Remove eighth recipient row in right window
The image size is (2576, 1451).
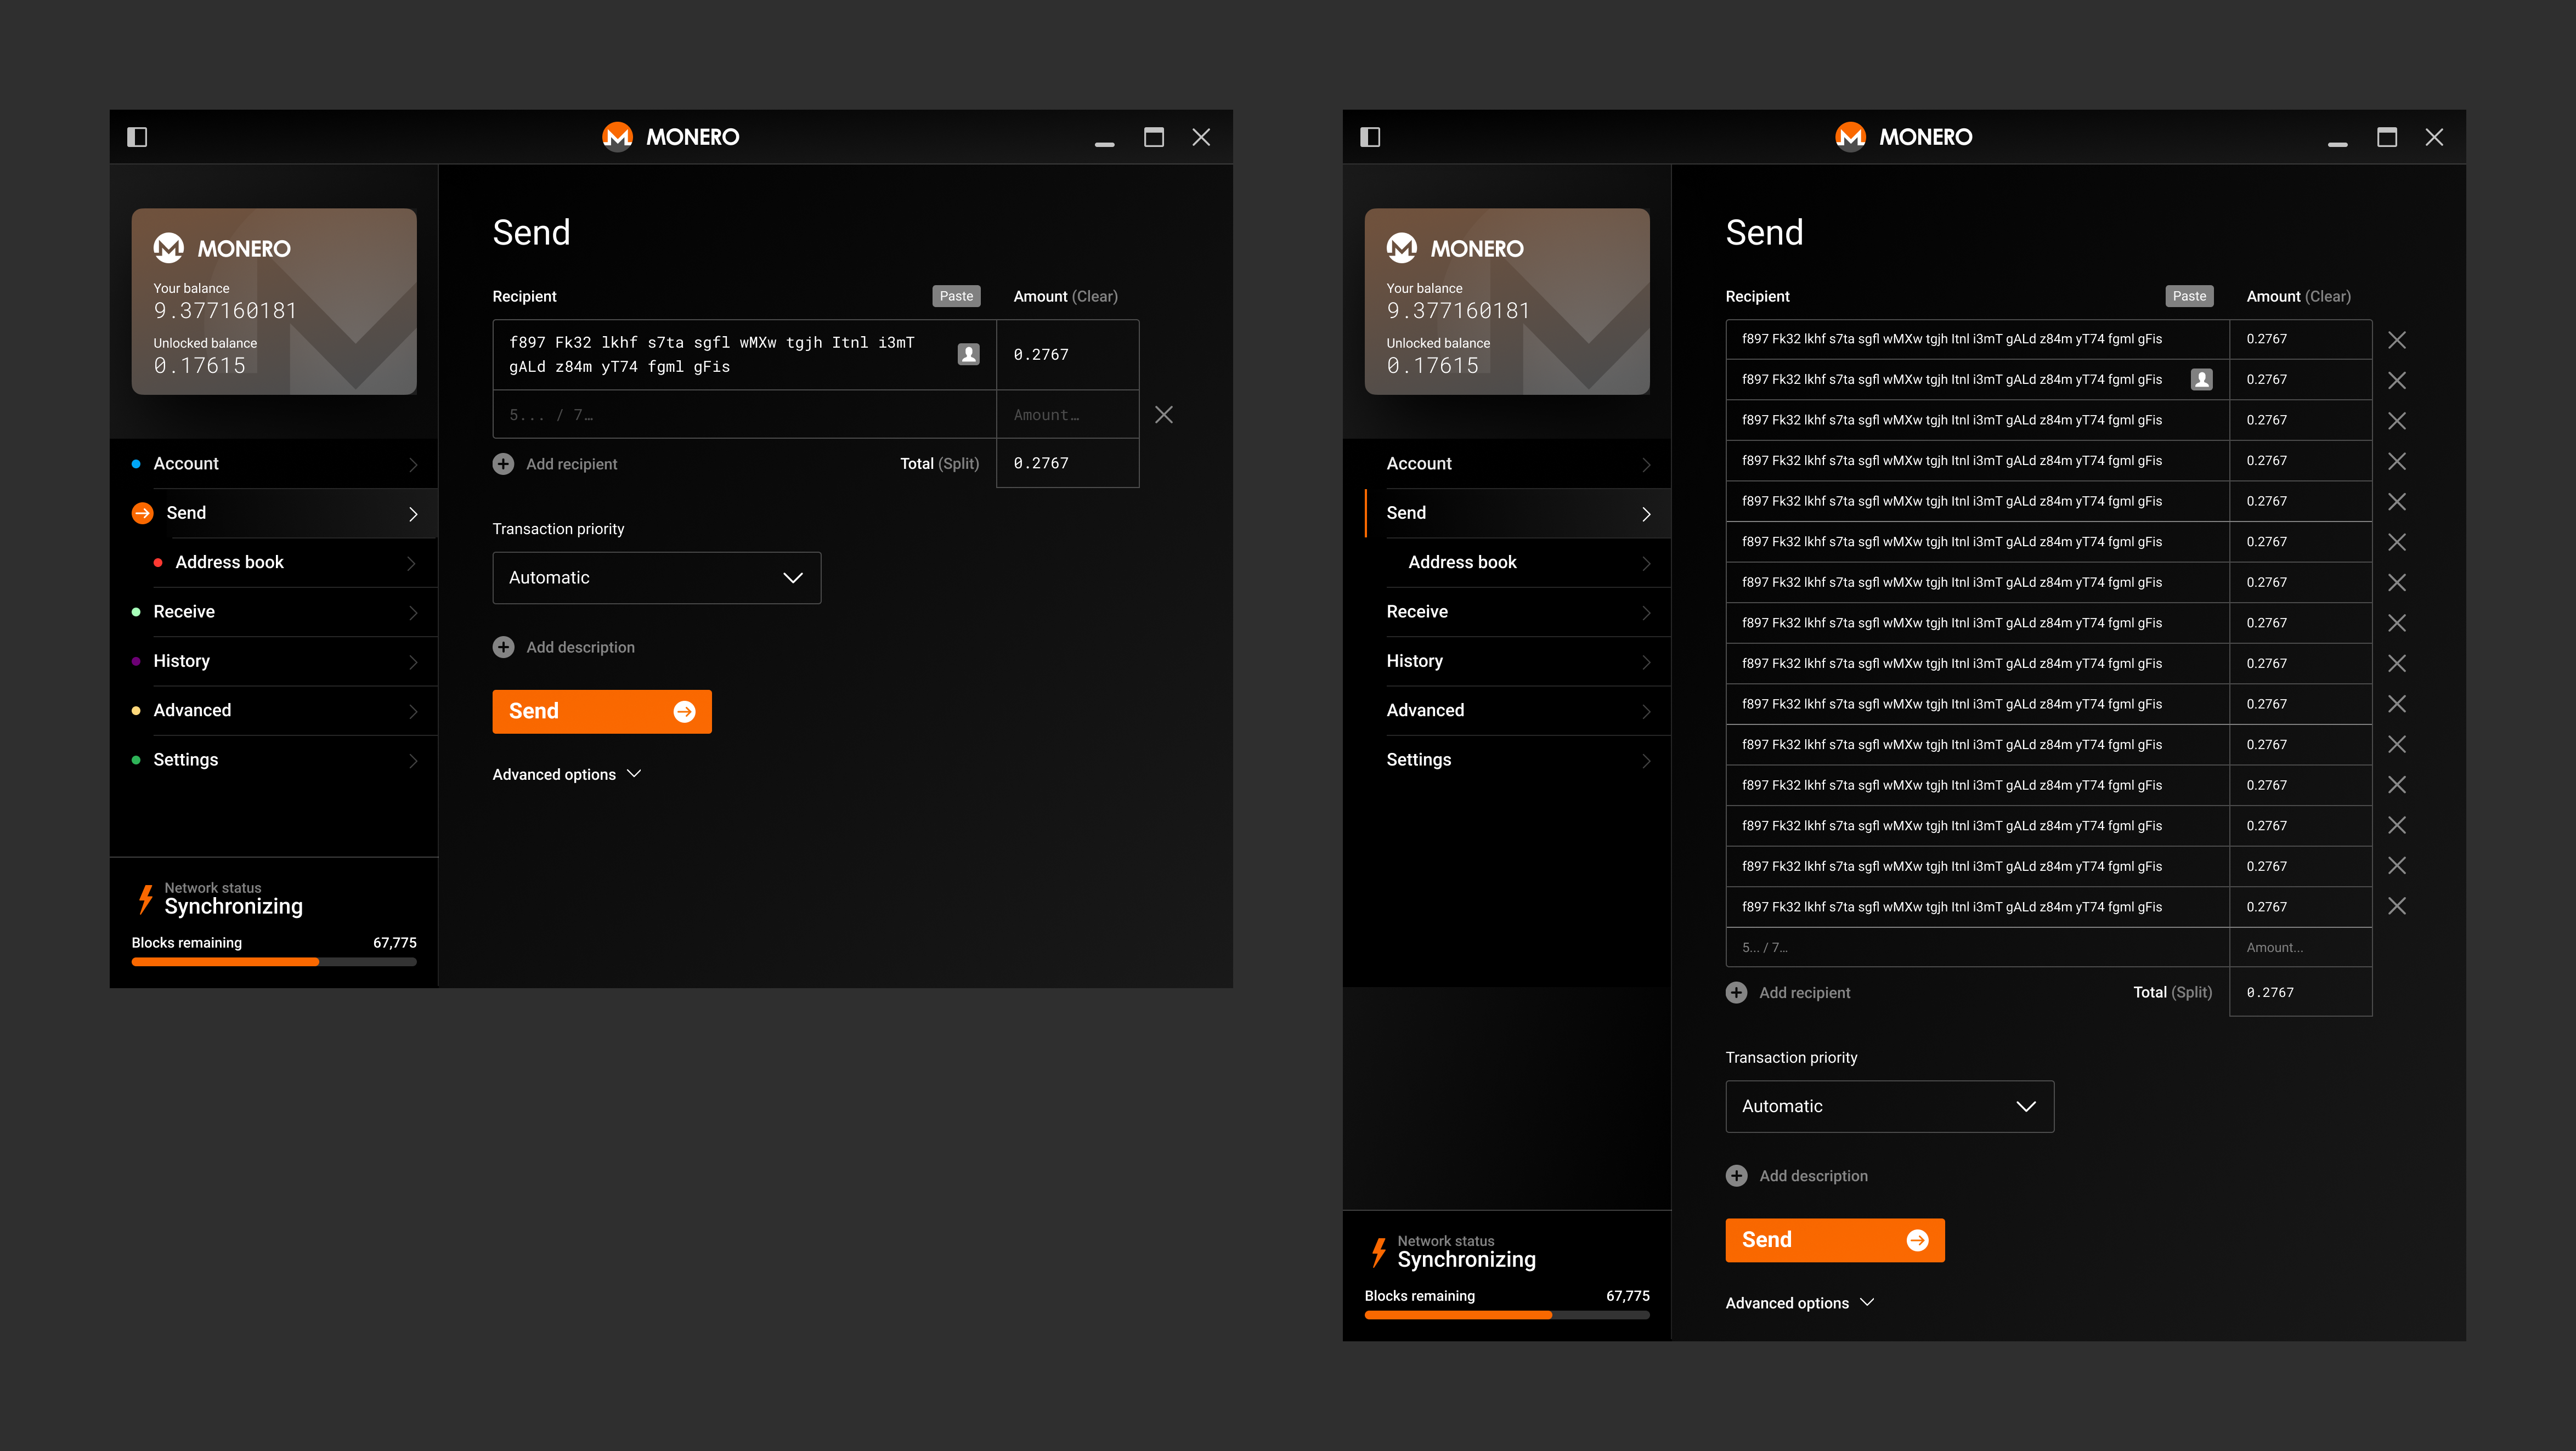(x=2397, y=623)
